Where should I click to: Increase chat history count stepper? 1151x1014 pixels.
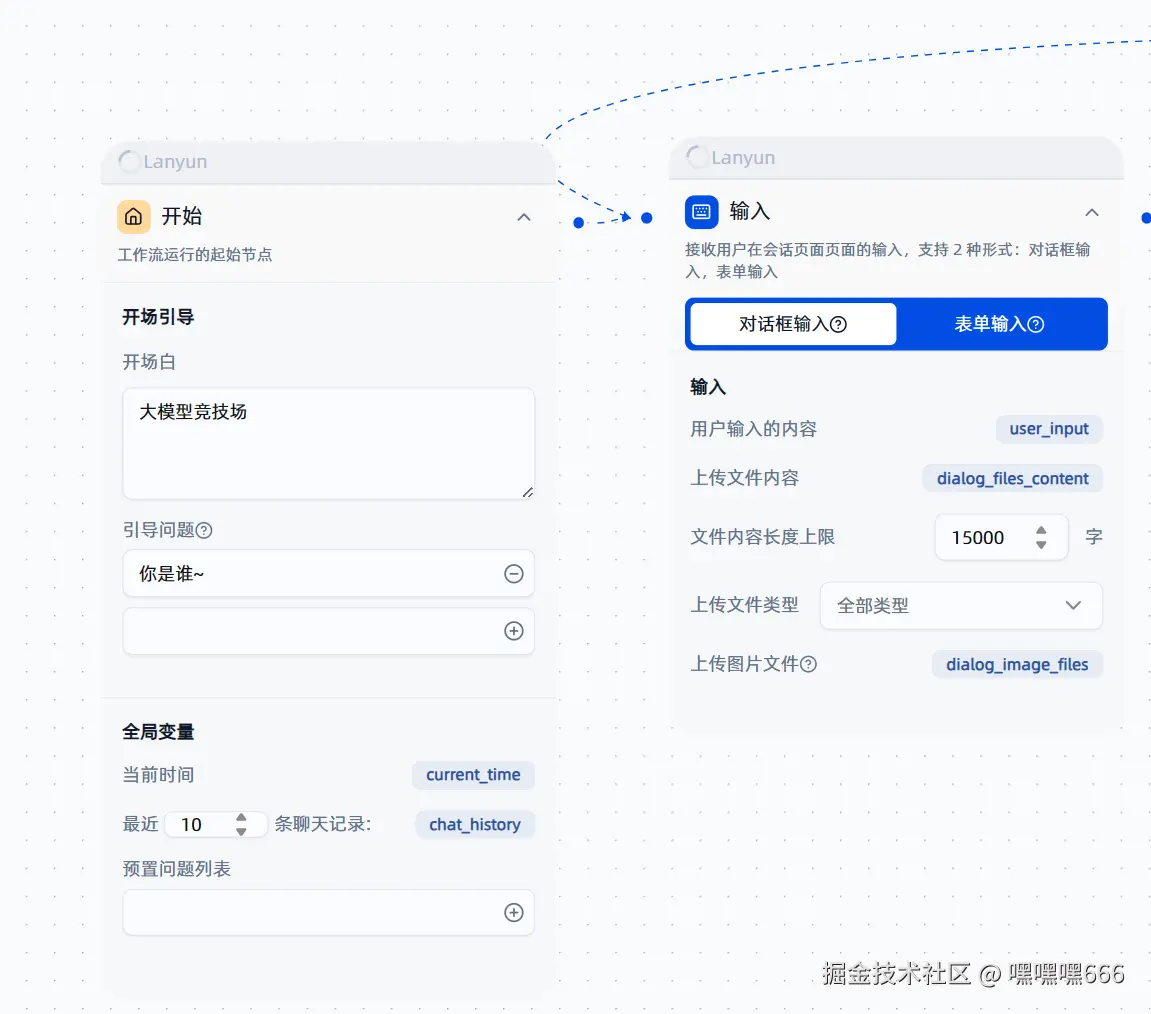[242, 817]
